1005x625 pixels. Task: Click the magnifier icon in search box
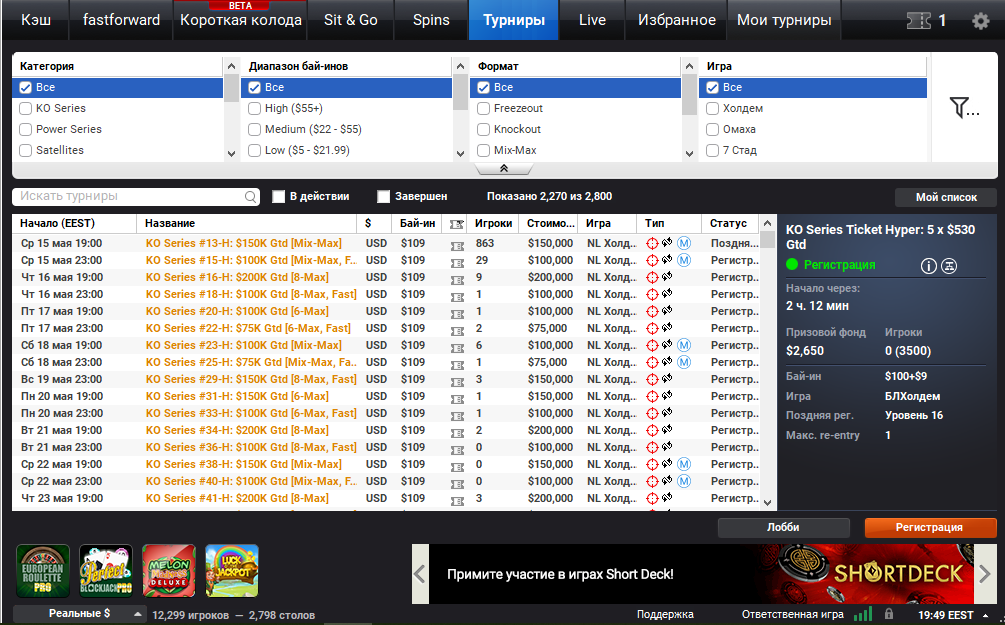coord(251,197)
